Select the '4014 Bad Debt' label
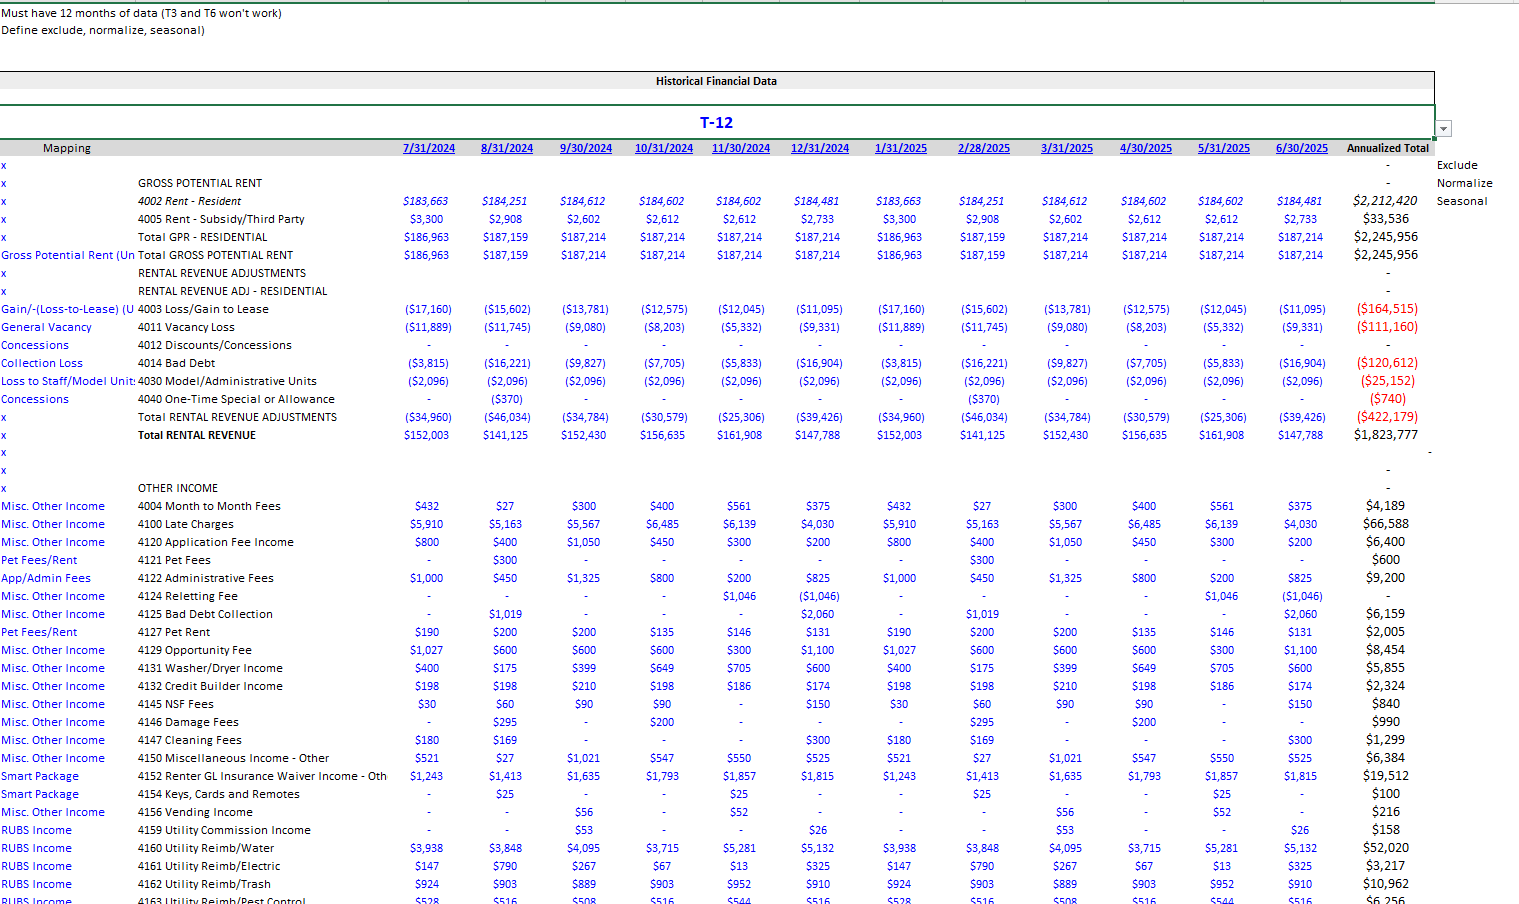Image resolution: width=1519 pixels, height=904 pixels. [x=176, y=363]
